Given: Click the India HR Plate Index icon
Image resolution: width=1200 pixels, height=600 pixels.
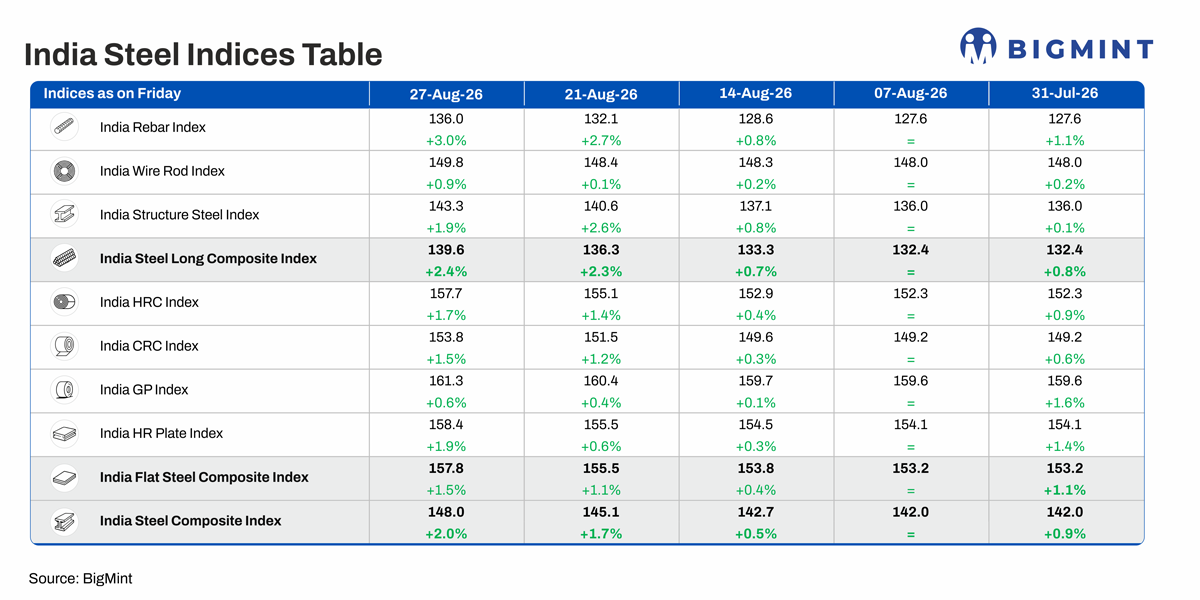Looking at the screenshot, I should (x=65, y=433).
